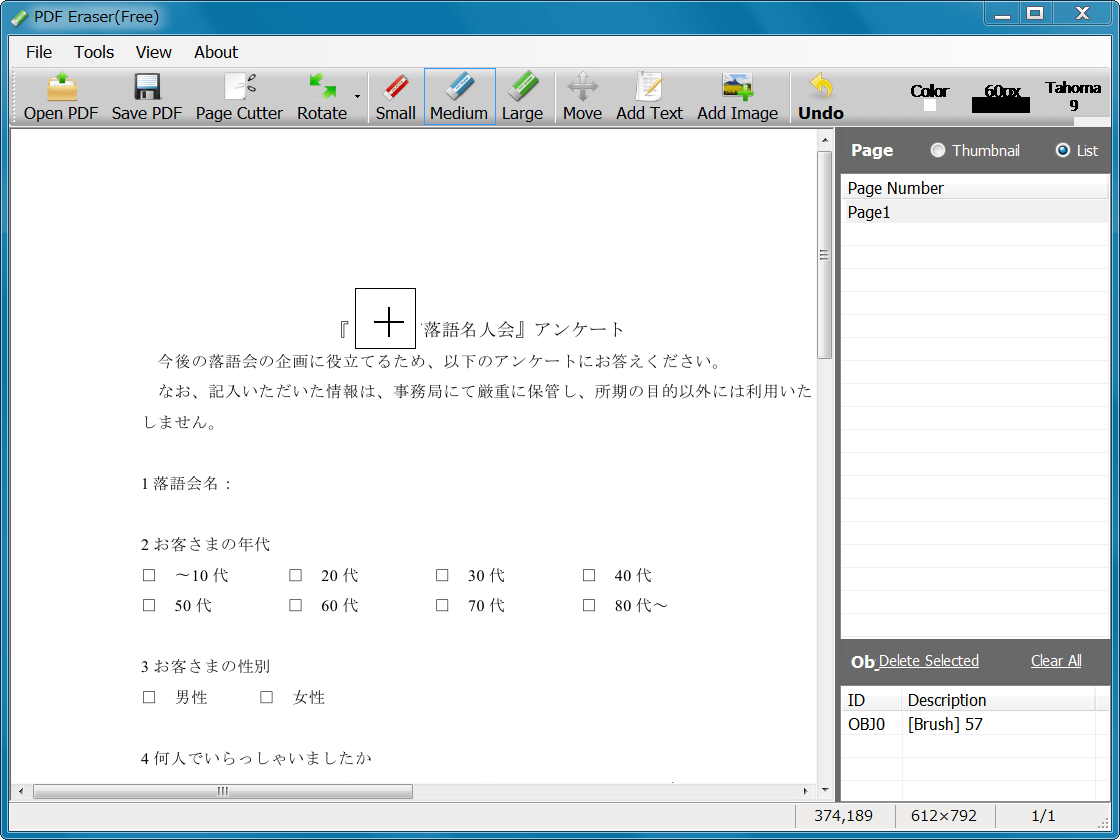Click the vertical scrollbar down arrow
1120x840 pixels.
pos(825,791)
